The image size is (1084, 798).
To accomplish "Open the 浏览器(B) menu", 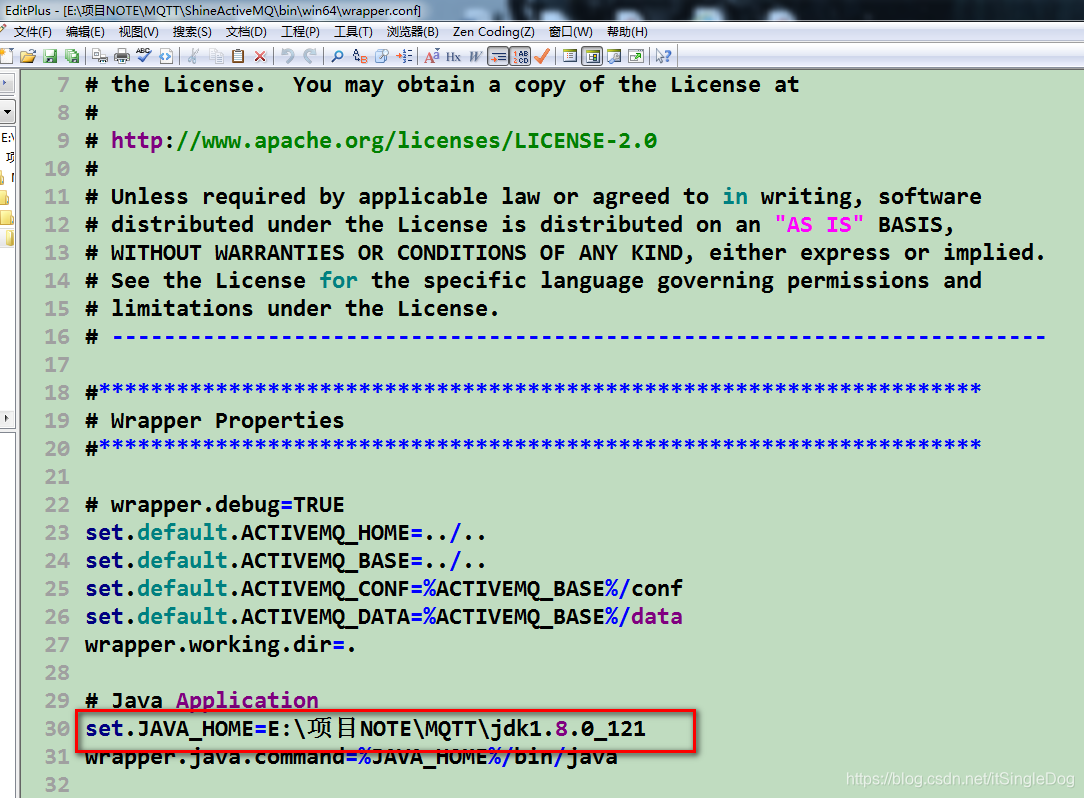I will pos(413,32).
